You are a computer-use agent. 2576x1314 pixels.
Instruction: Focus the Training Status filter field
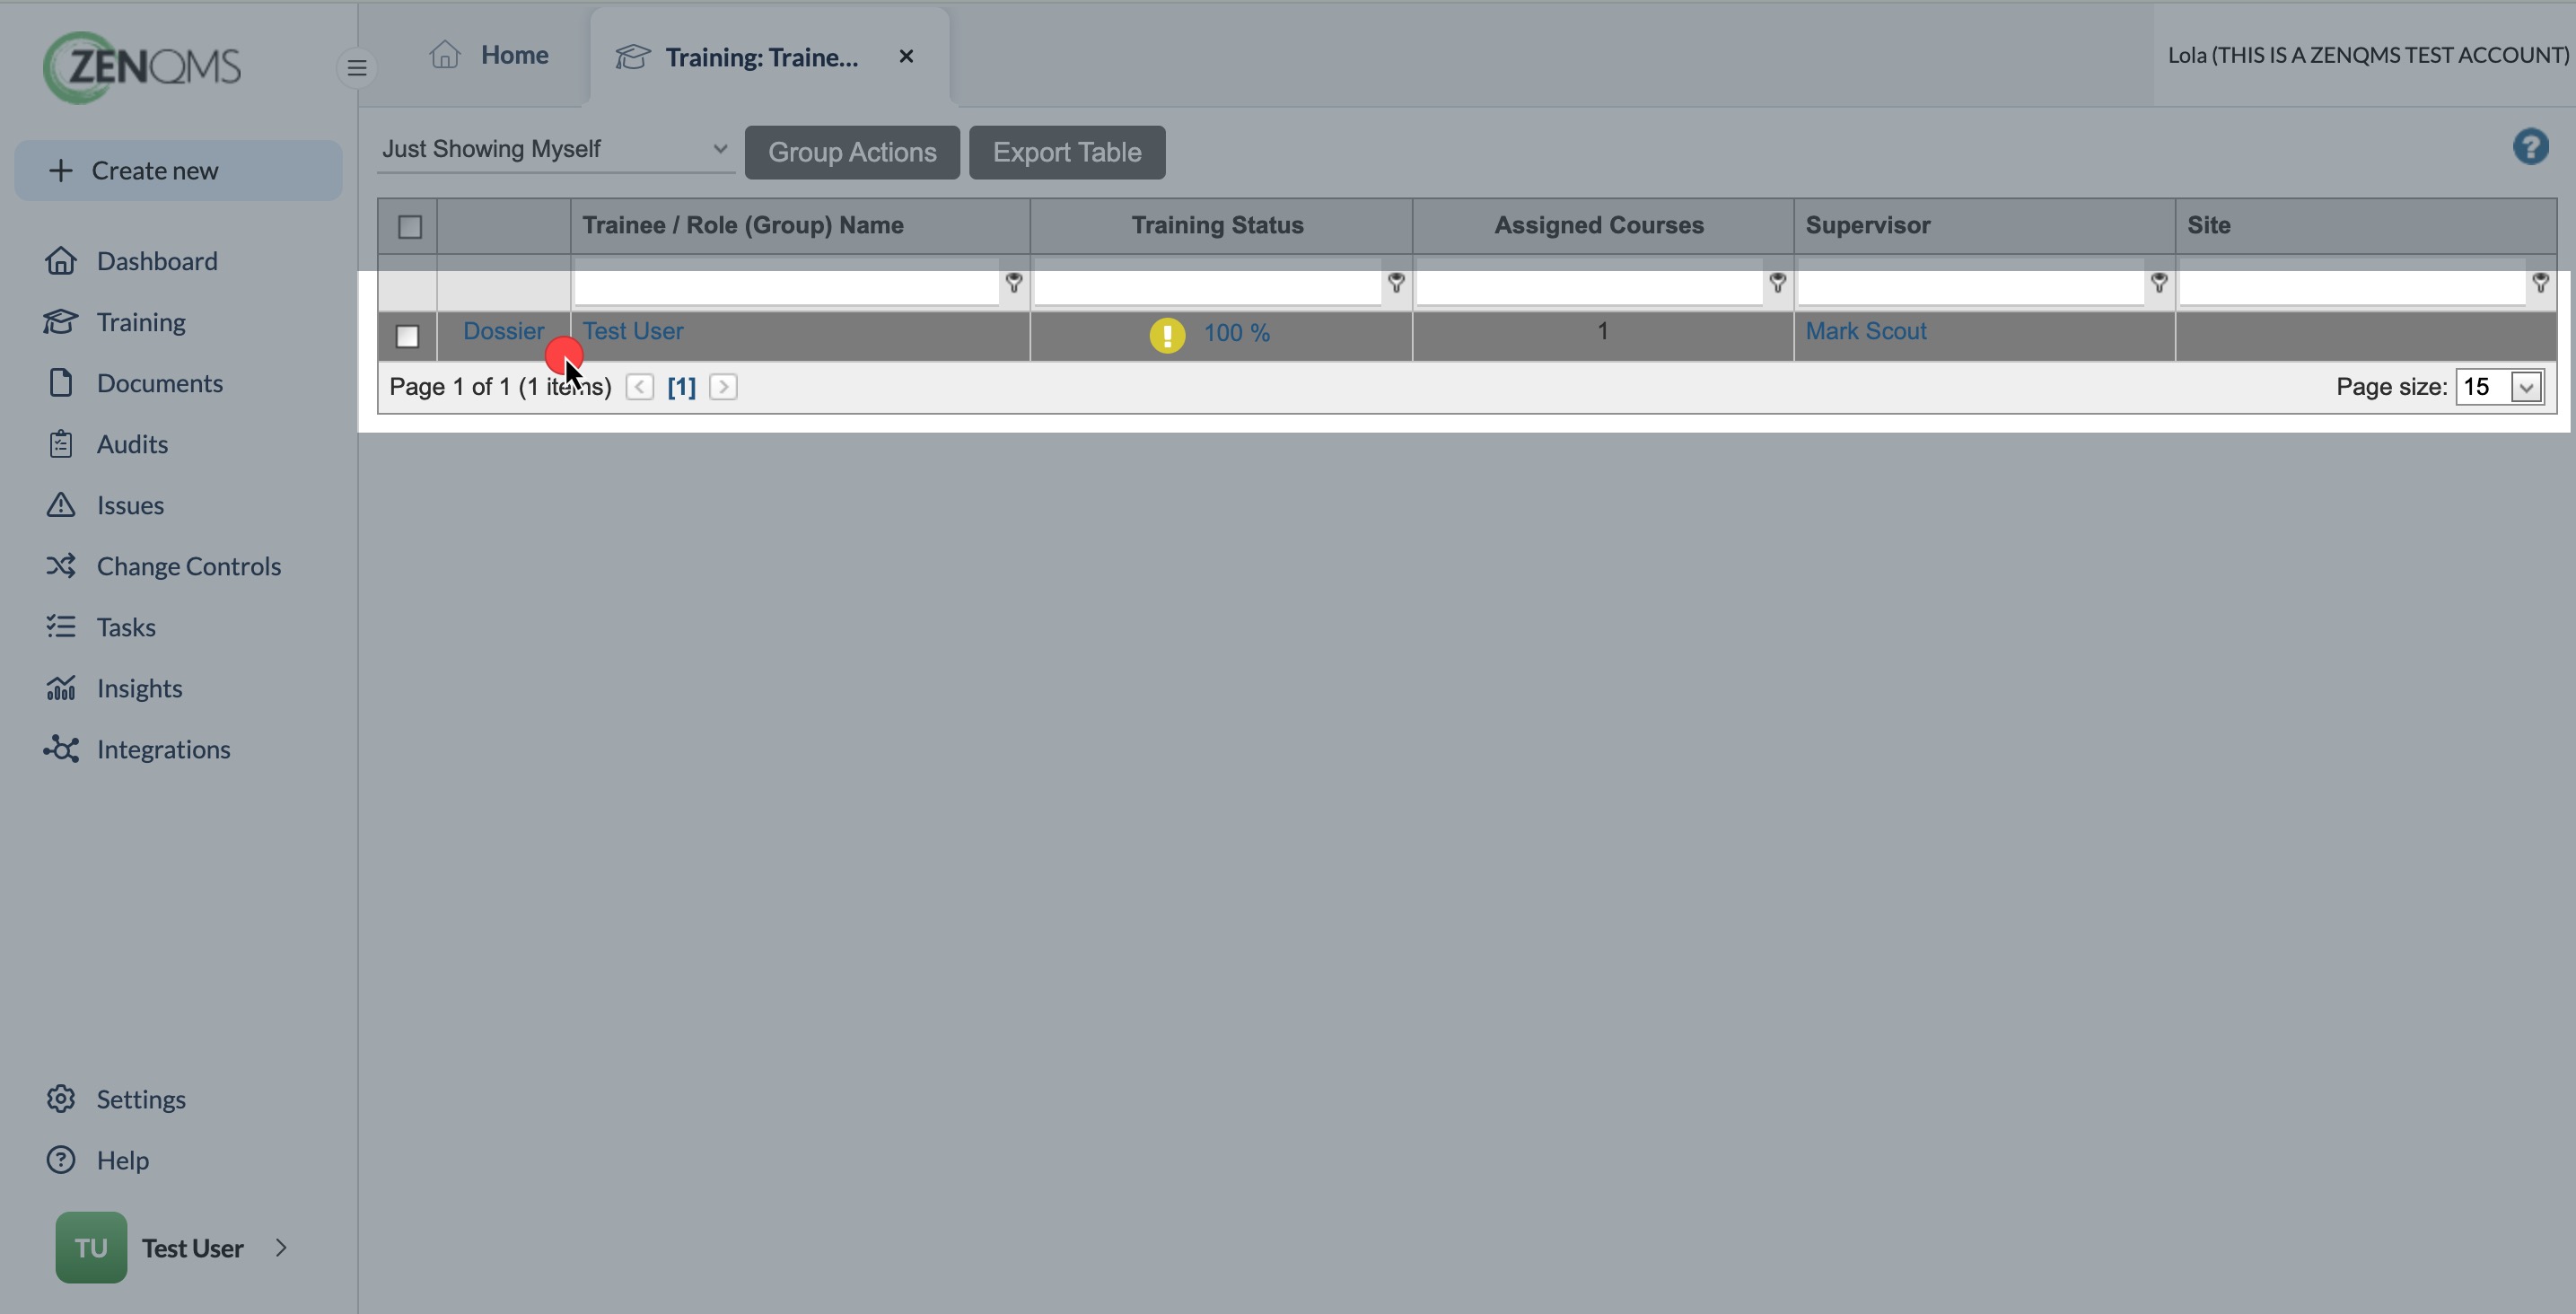(x=1207, y=283)
